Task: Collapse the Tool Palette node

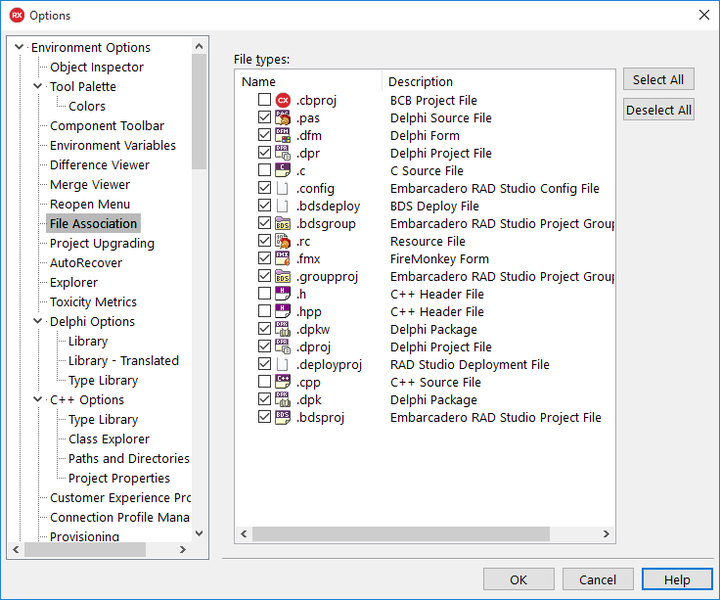Action: coord(38,86)
